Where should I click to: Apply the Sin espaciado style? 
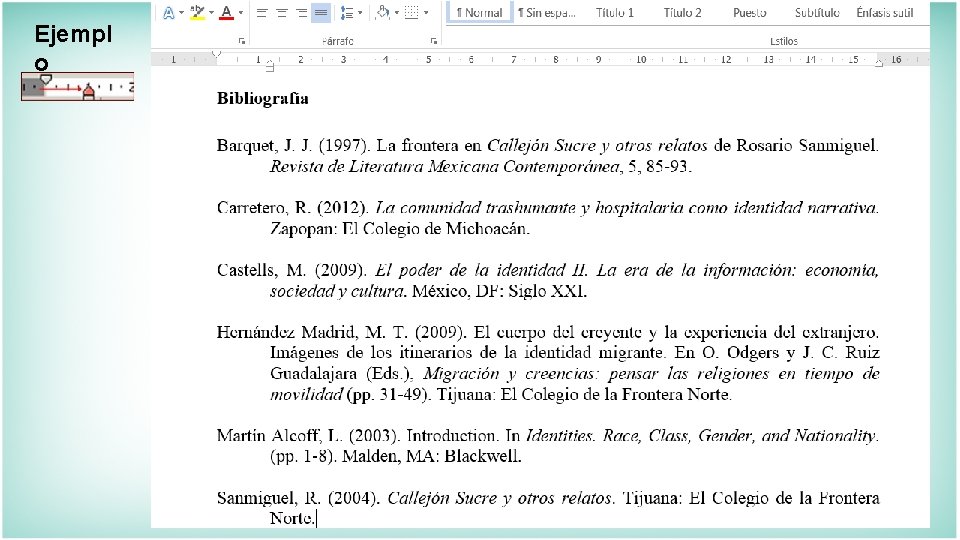pos(547,12)
